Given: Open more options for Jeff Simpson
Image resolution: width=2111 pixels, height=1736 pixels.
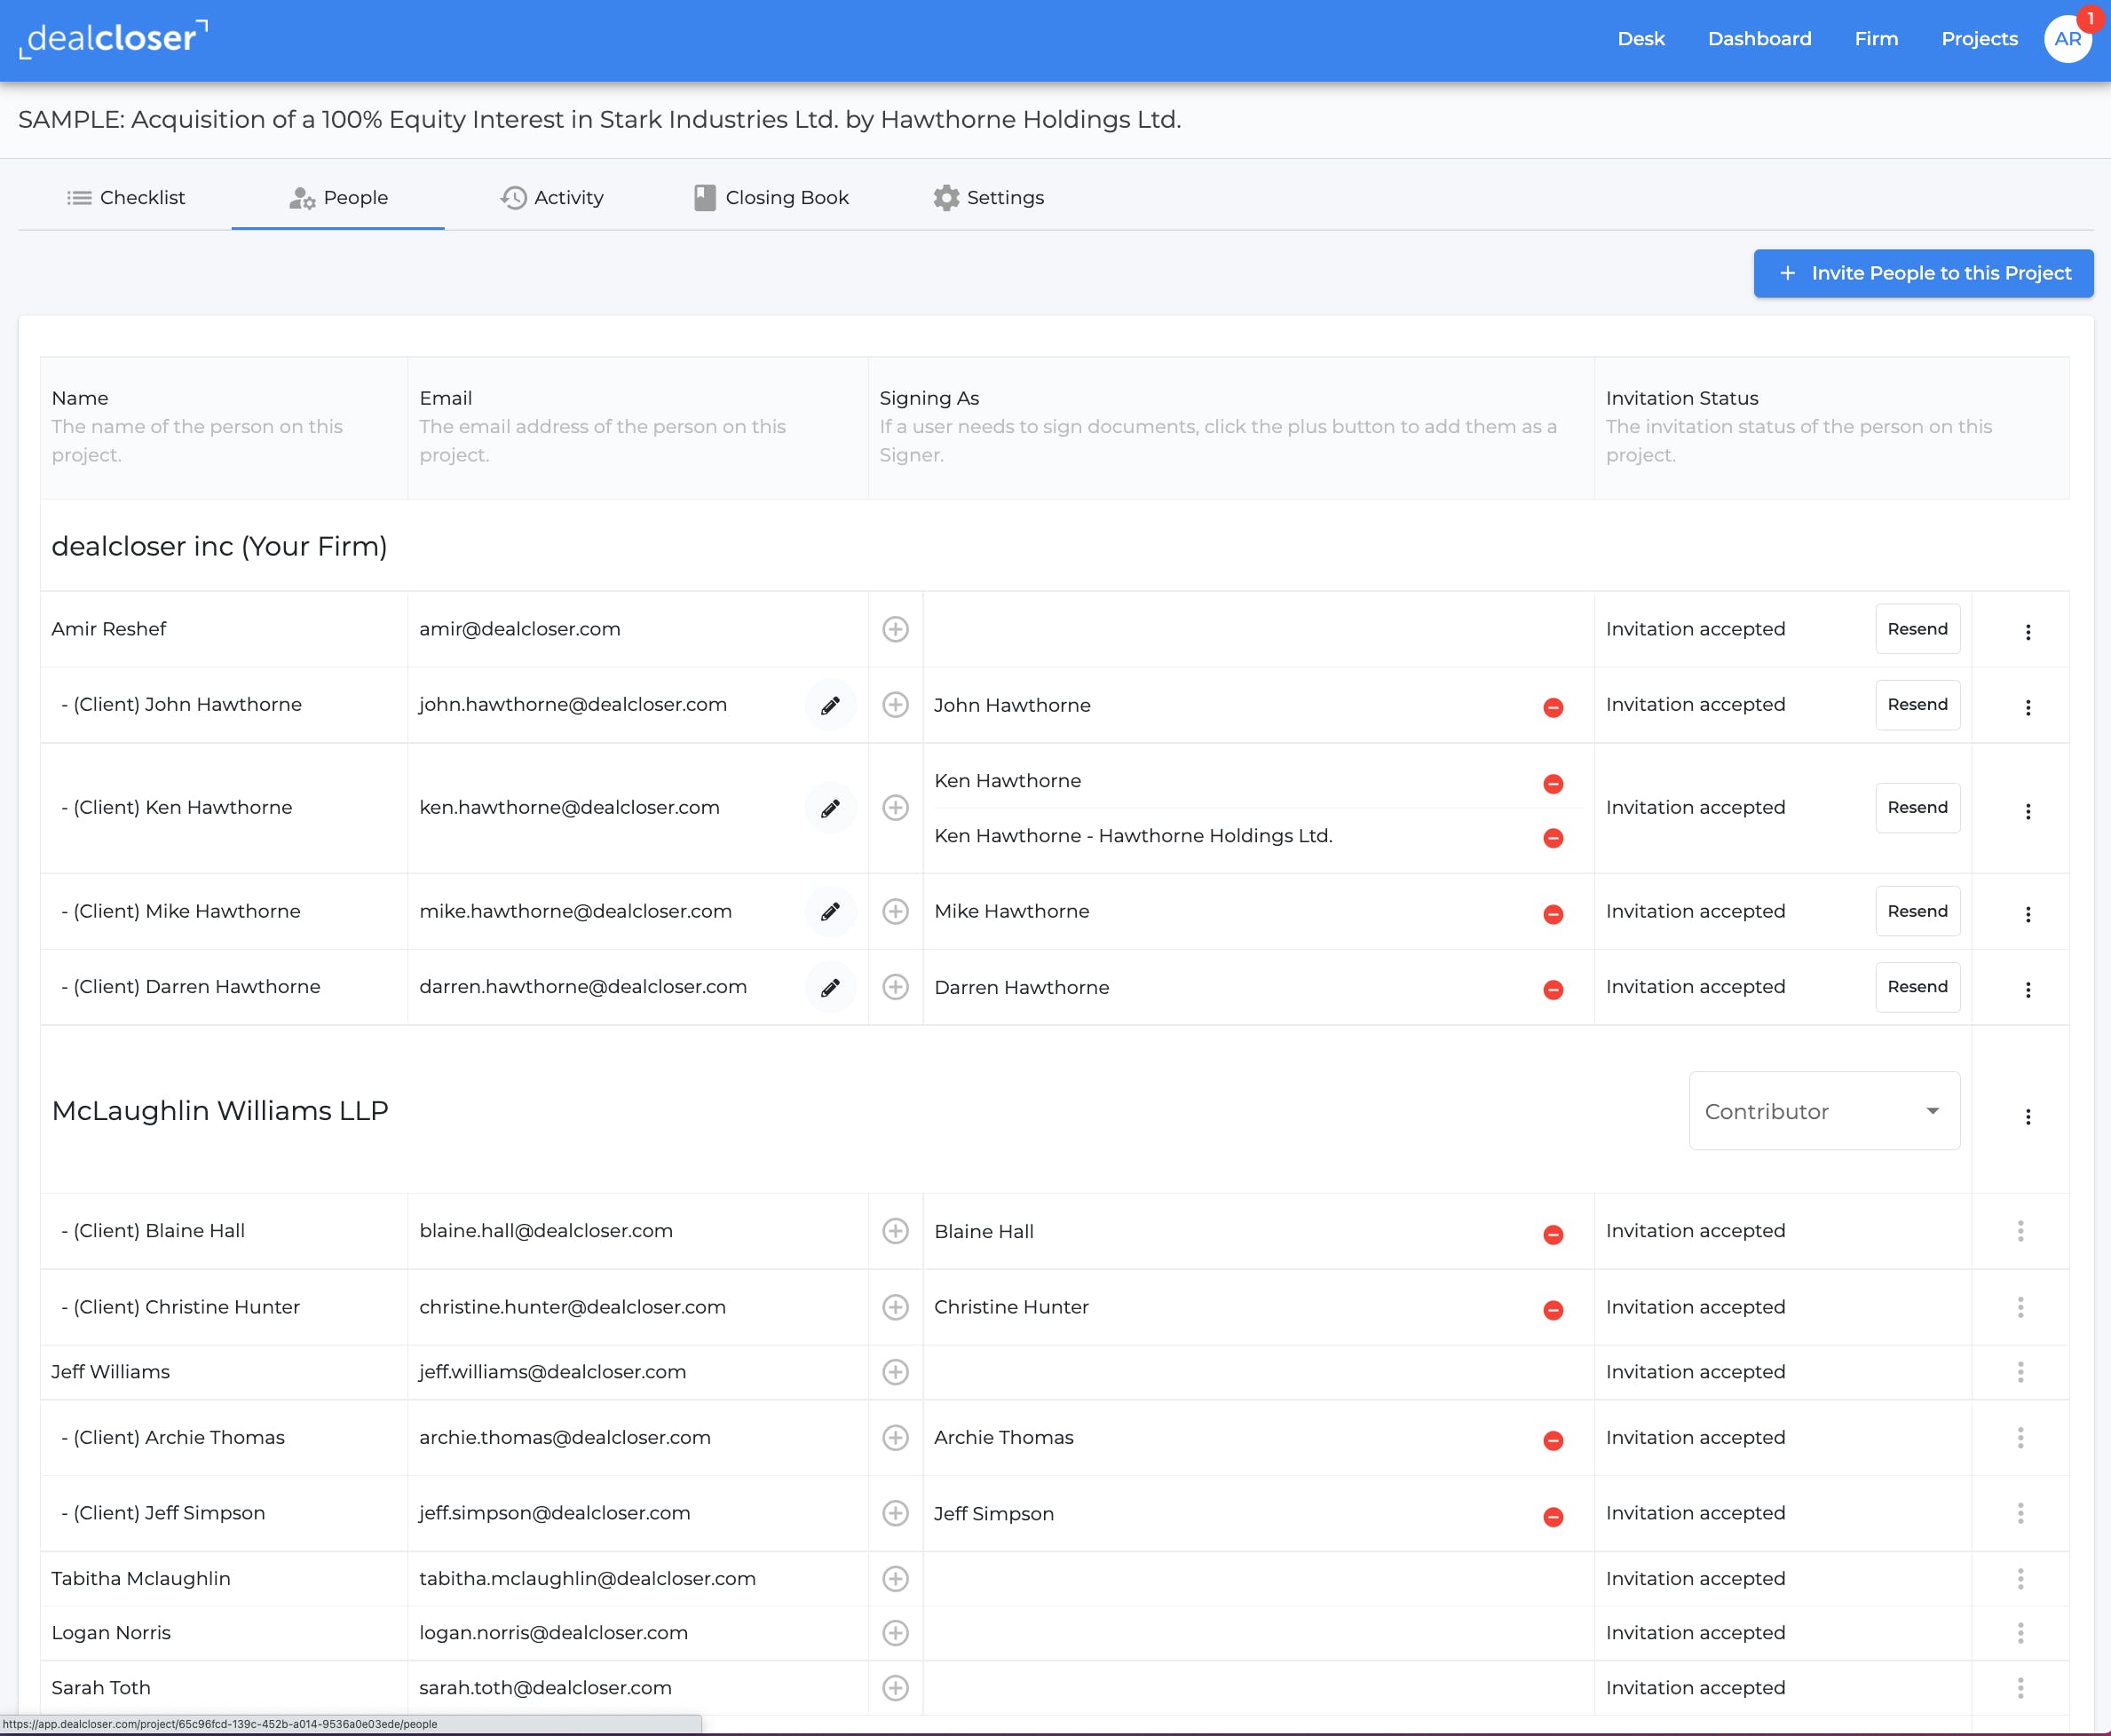Looking at the screenshot, I should point(2020,1513).
